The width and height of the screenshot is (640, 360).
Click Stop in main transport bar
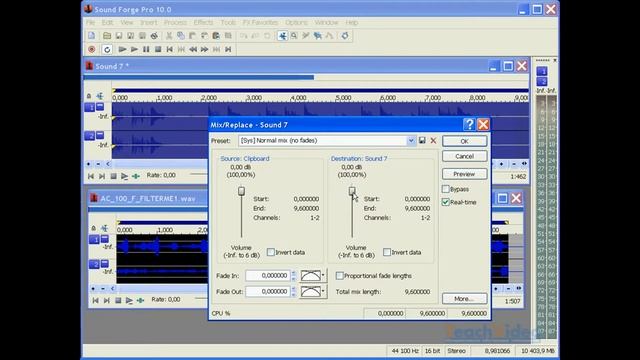tap(158, 49)
